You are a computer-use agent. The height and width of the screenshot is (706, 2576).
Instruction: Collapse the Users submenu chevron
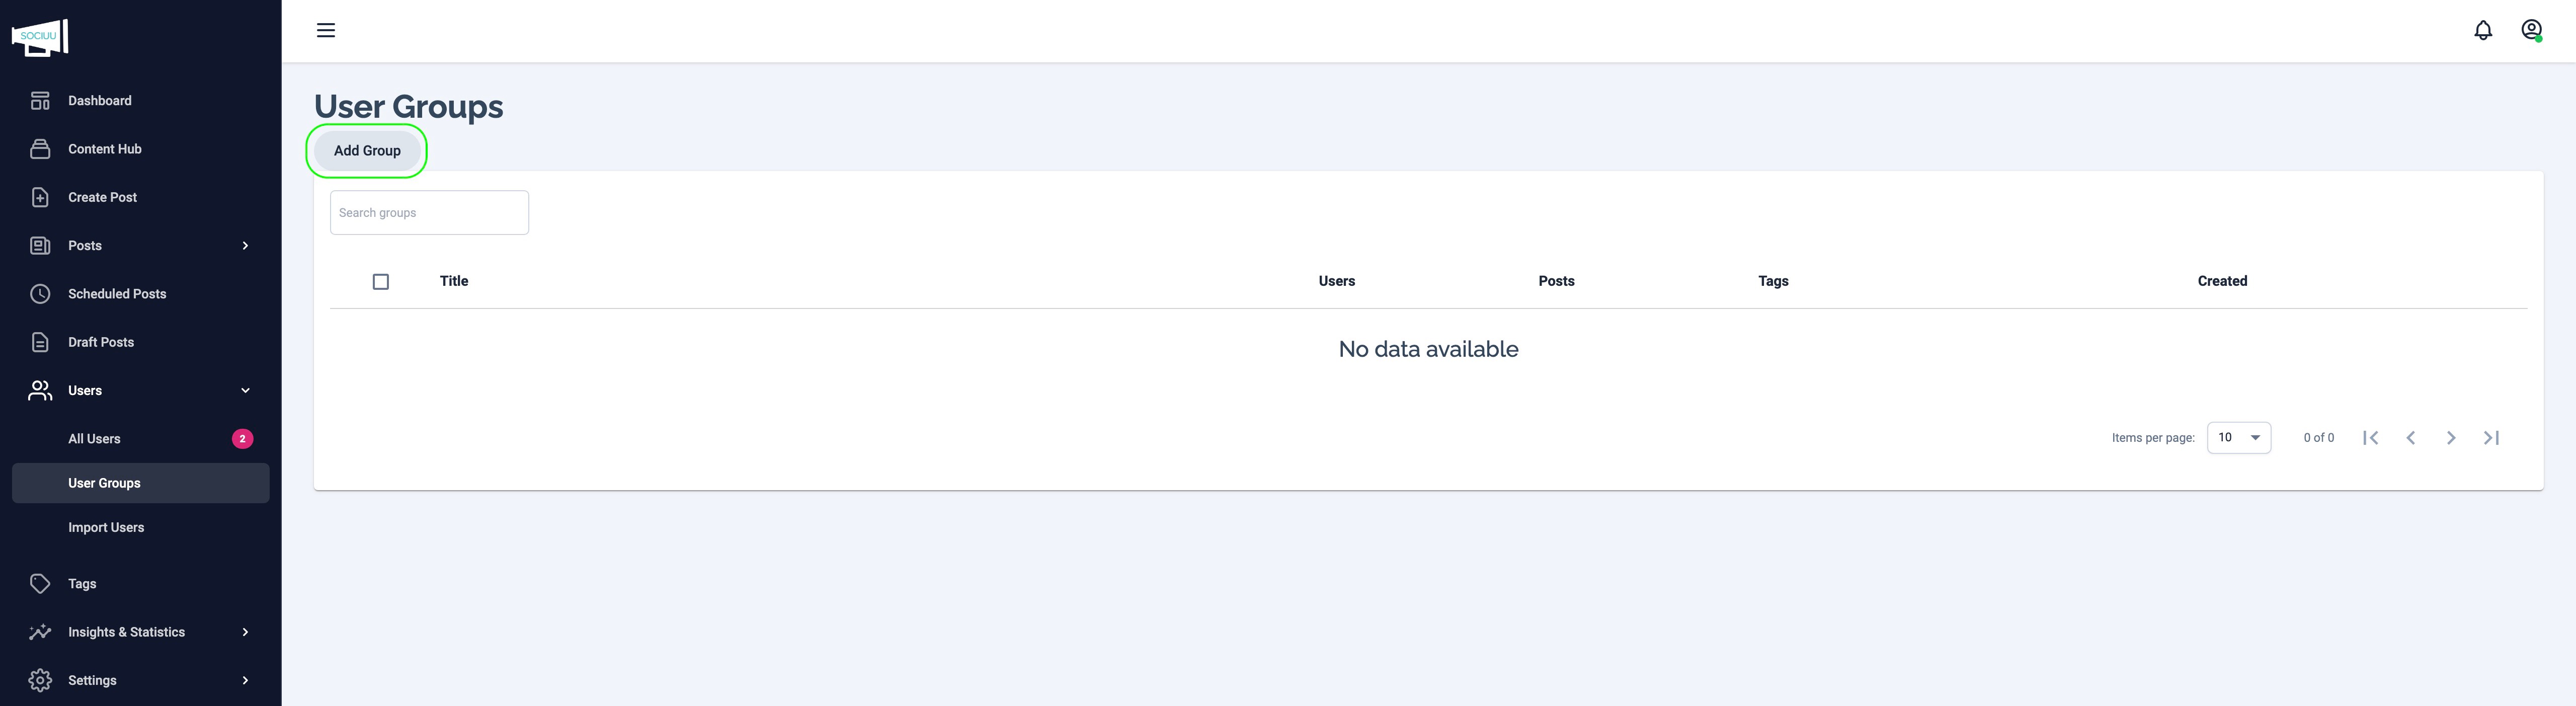click(245, 391)
